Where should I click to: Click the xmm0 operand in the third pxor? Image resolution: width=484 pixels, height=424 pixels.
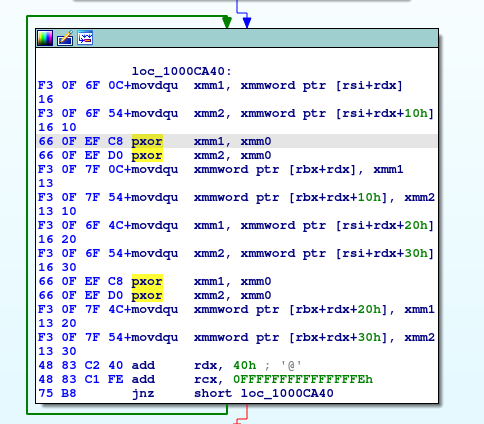coord(256,281)
